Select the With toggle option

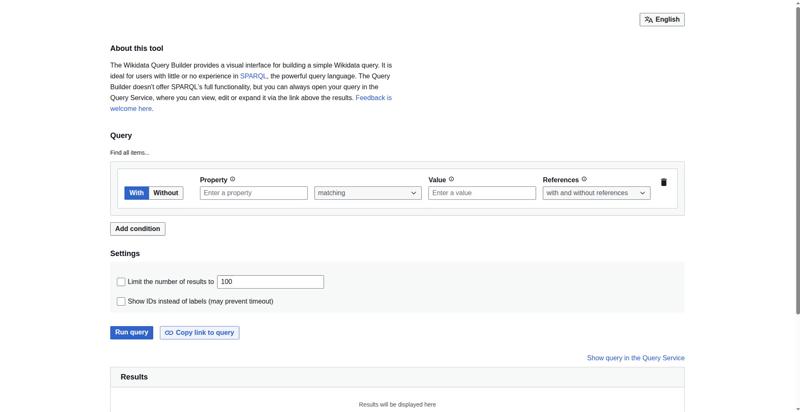[x=136, y=193]
